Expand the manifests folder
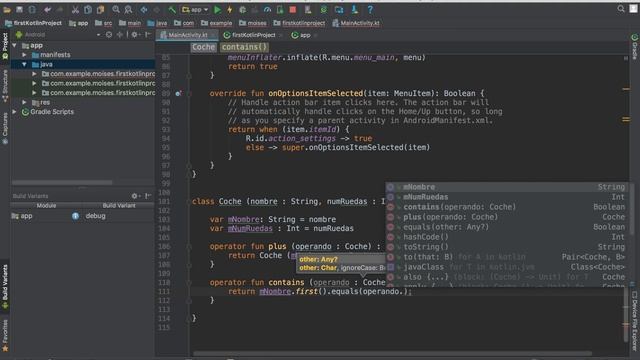Image resolution: width=640 pixels, height=360 pixels. (x=24, y=55)
